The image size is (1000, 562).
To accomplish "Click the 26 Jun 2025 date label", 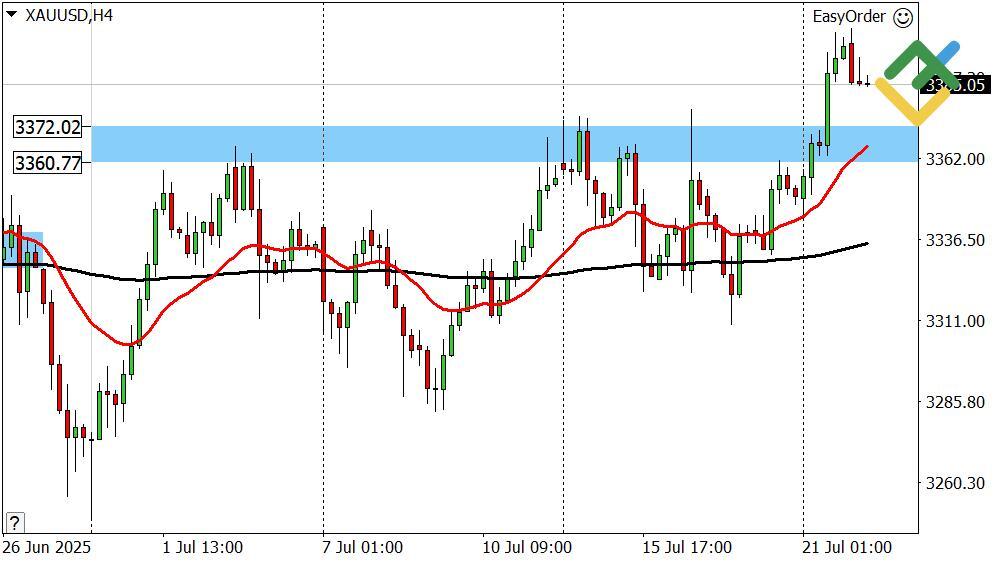I will point(47,547).
